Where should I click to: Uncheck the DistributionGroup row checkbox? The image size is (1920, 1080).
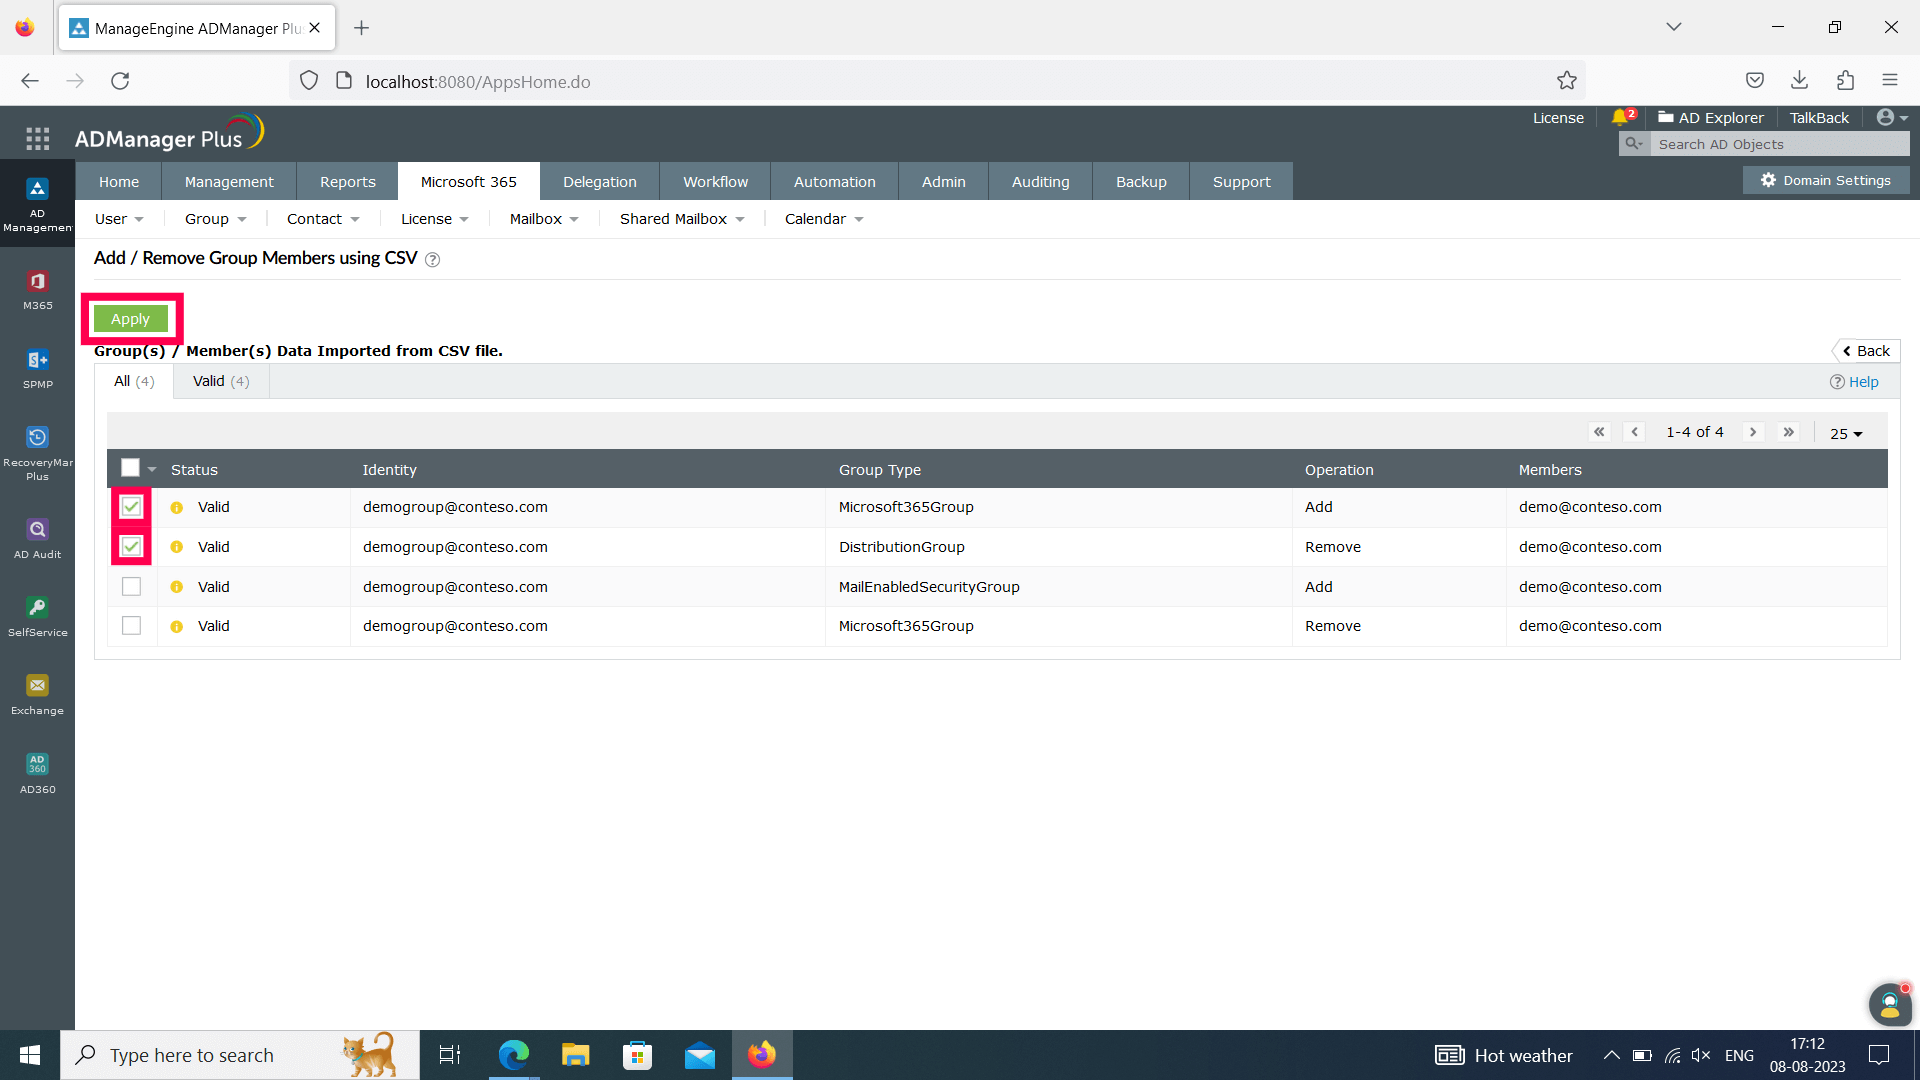(x=131, y=547)
